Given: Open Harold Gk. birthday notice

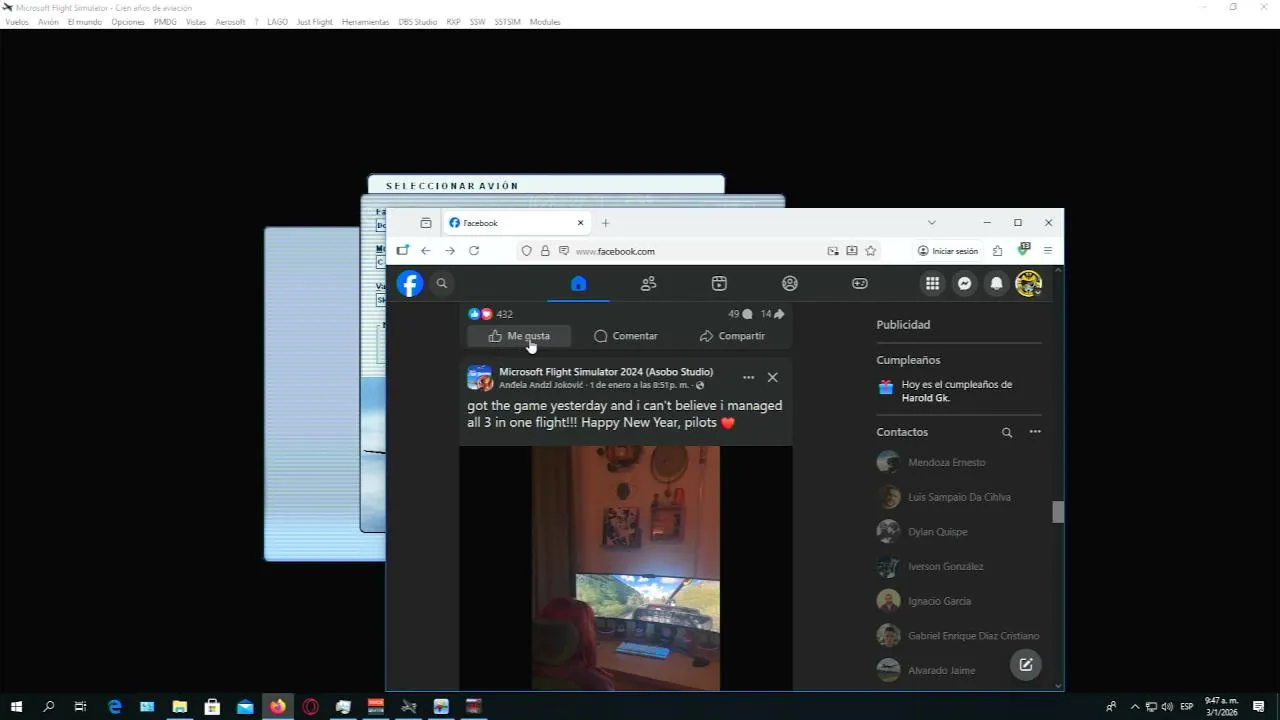Looking at the screenshot, I should [x=958, y=391].
